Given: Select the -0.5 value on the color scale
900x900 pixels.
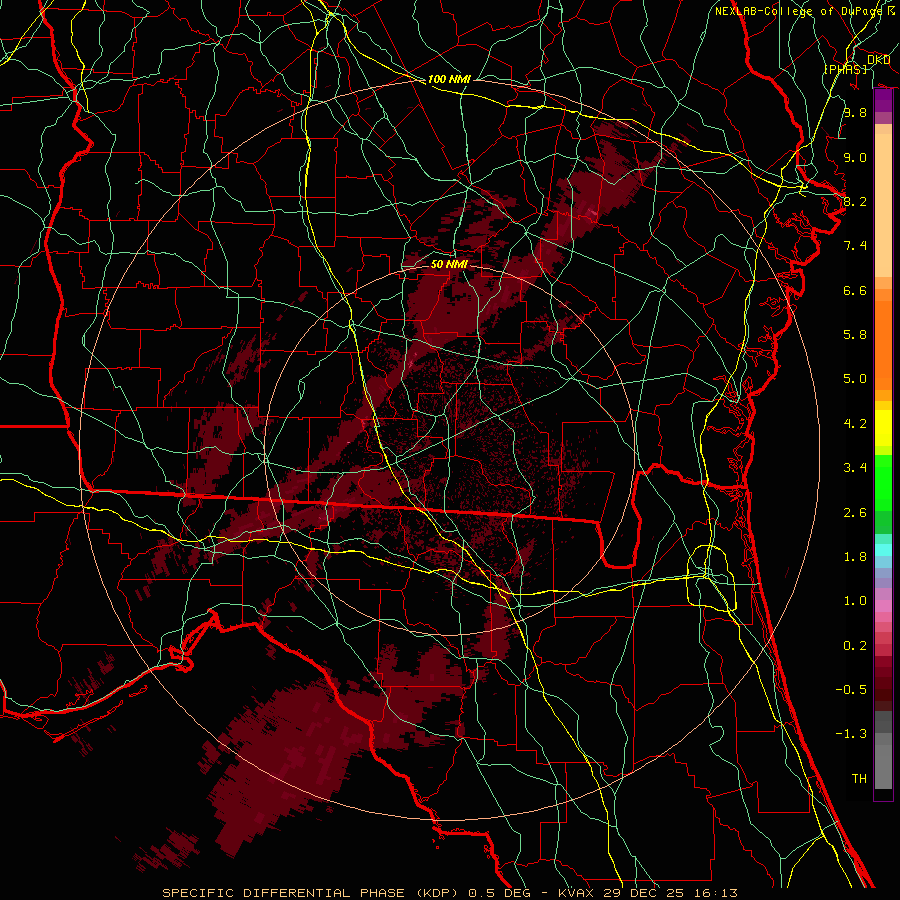Looking at the screenshot, I should click(851, 690).
